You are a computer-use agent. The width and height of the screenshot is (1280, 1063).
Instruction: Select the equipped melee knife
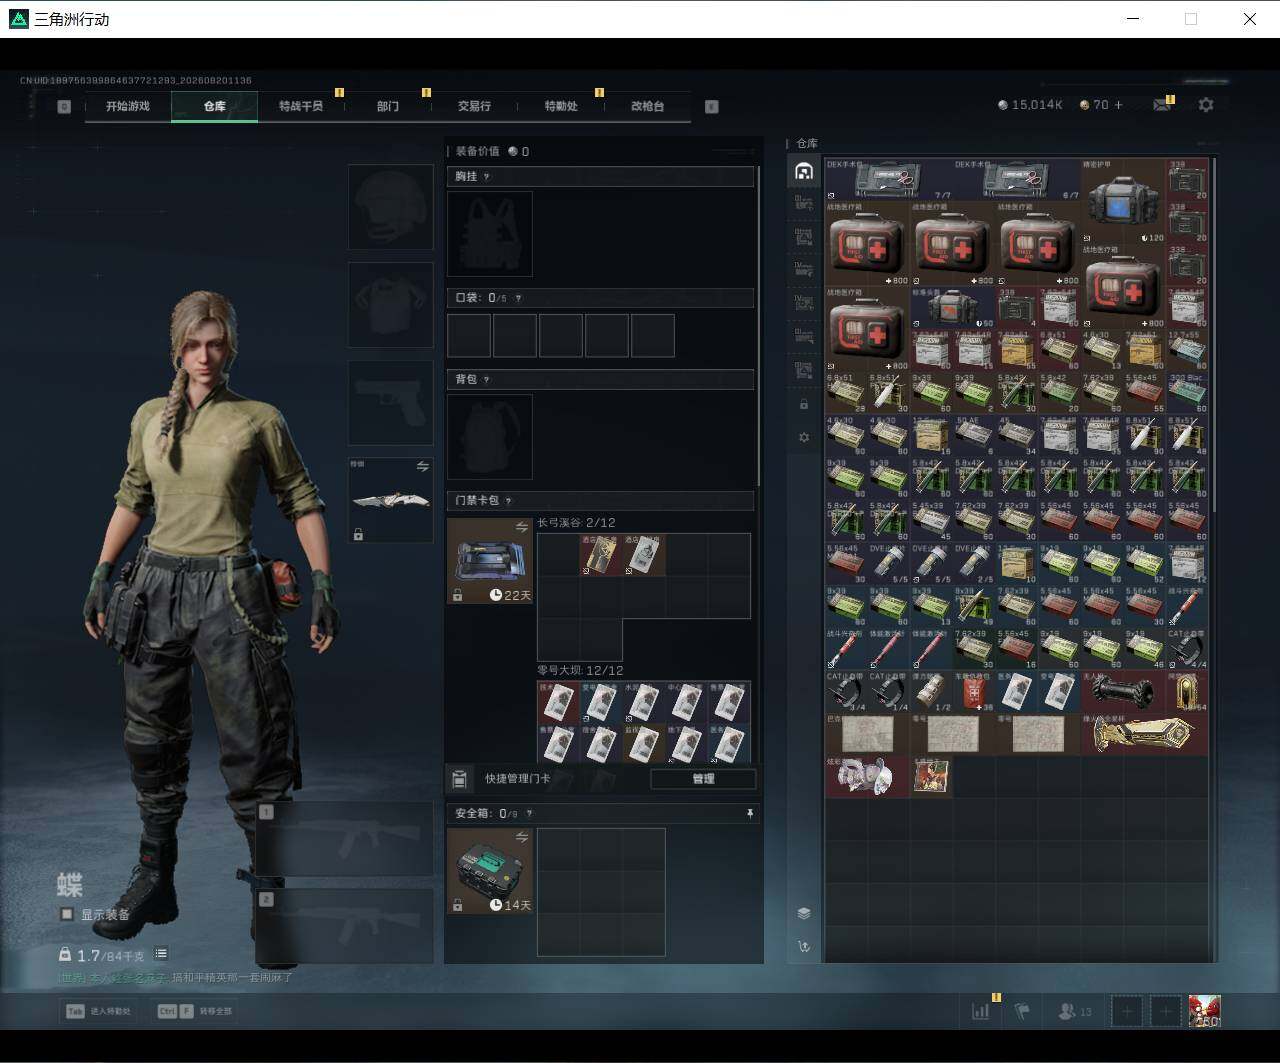click(x=390, y=500)
